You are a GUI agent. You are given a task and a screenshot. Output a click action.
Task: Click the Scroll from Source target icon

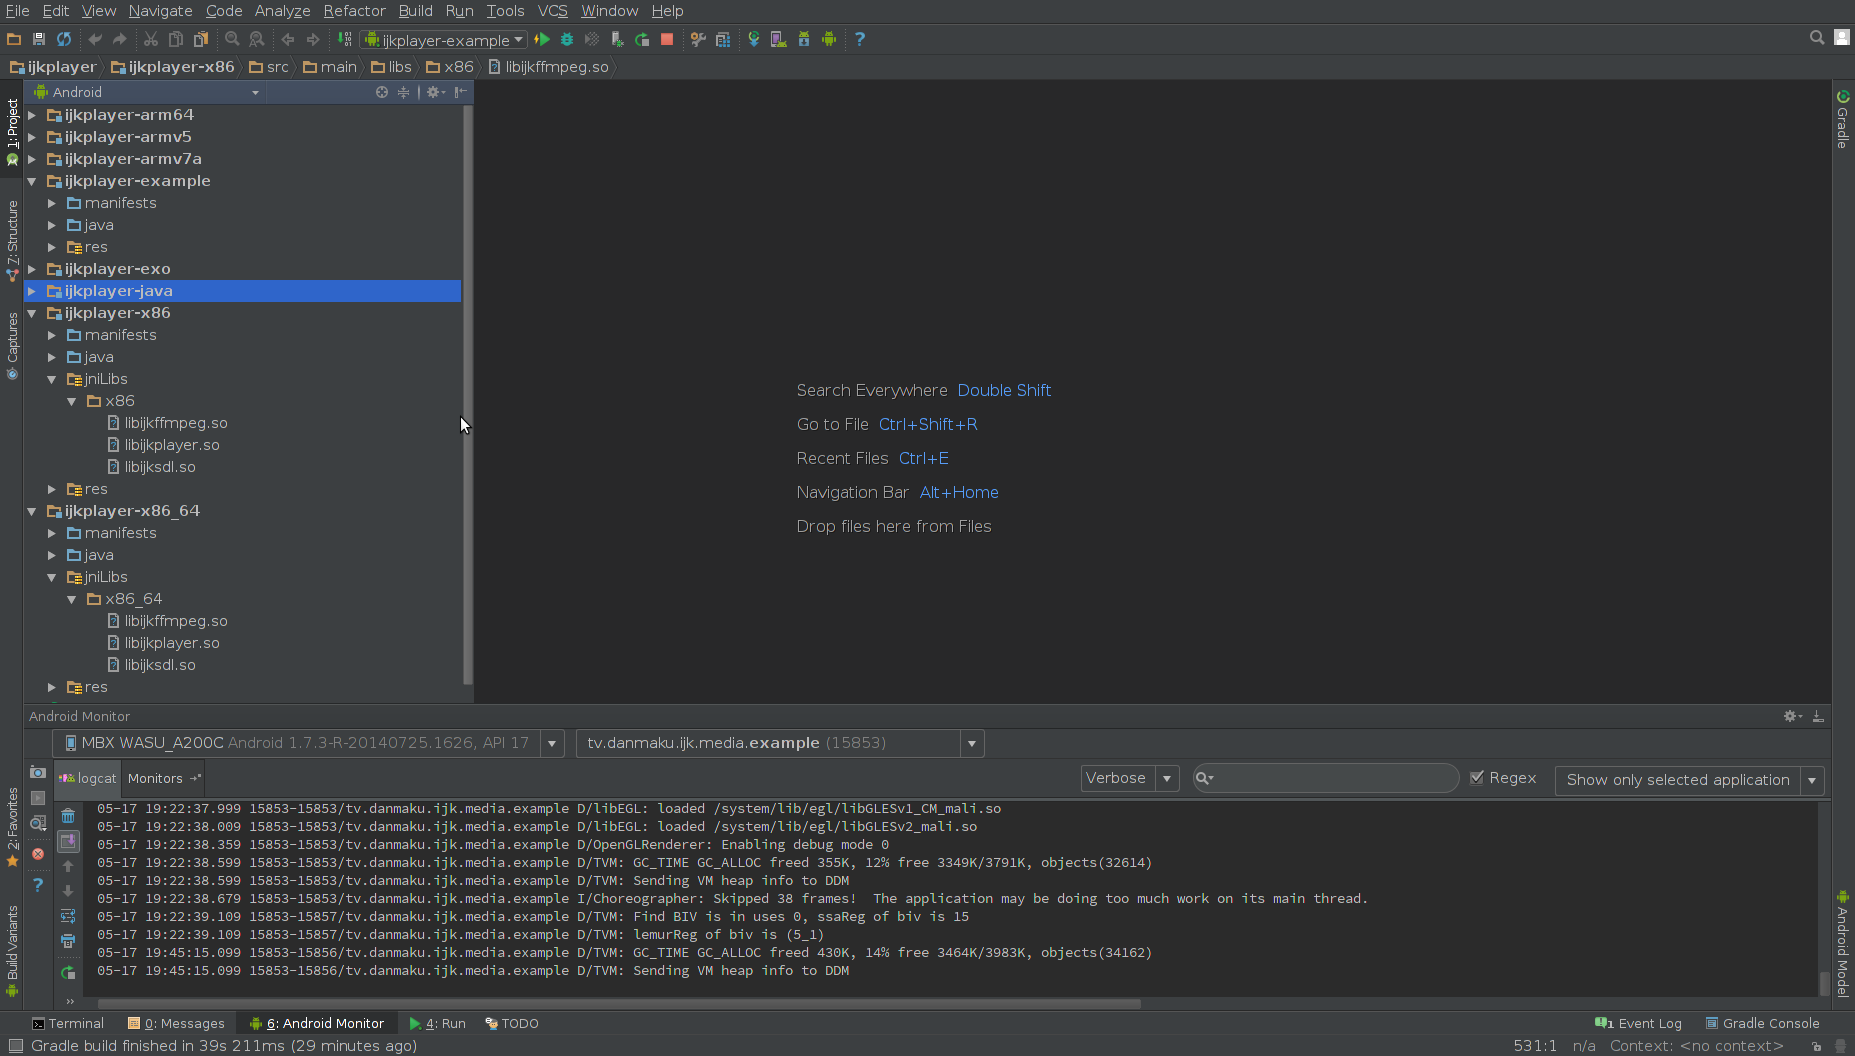tap(382, 92)
